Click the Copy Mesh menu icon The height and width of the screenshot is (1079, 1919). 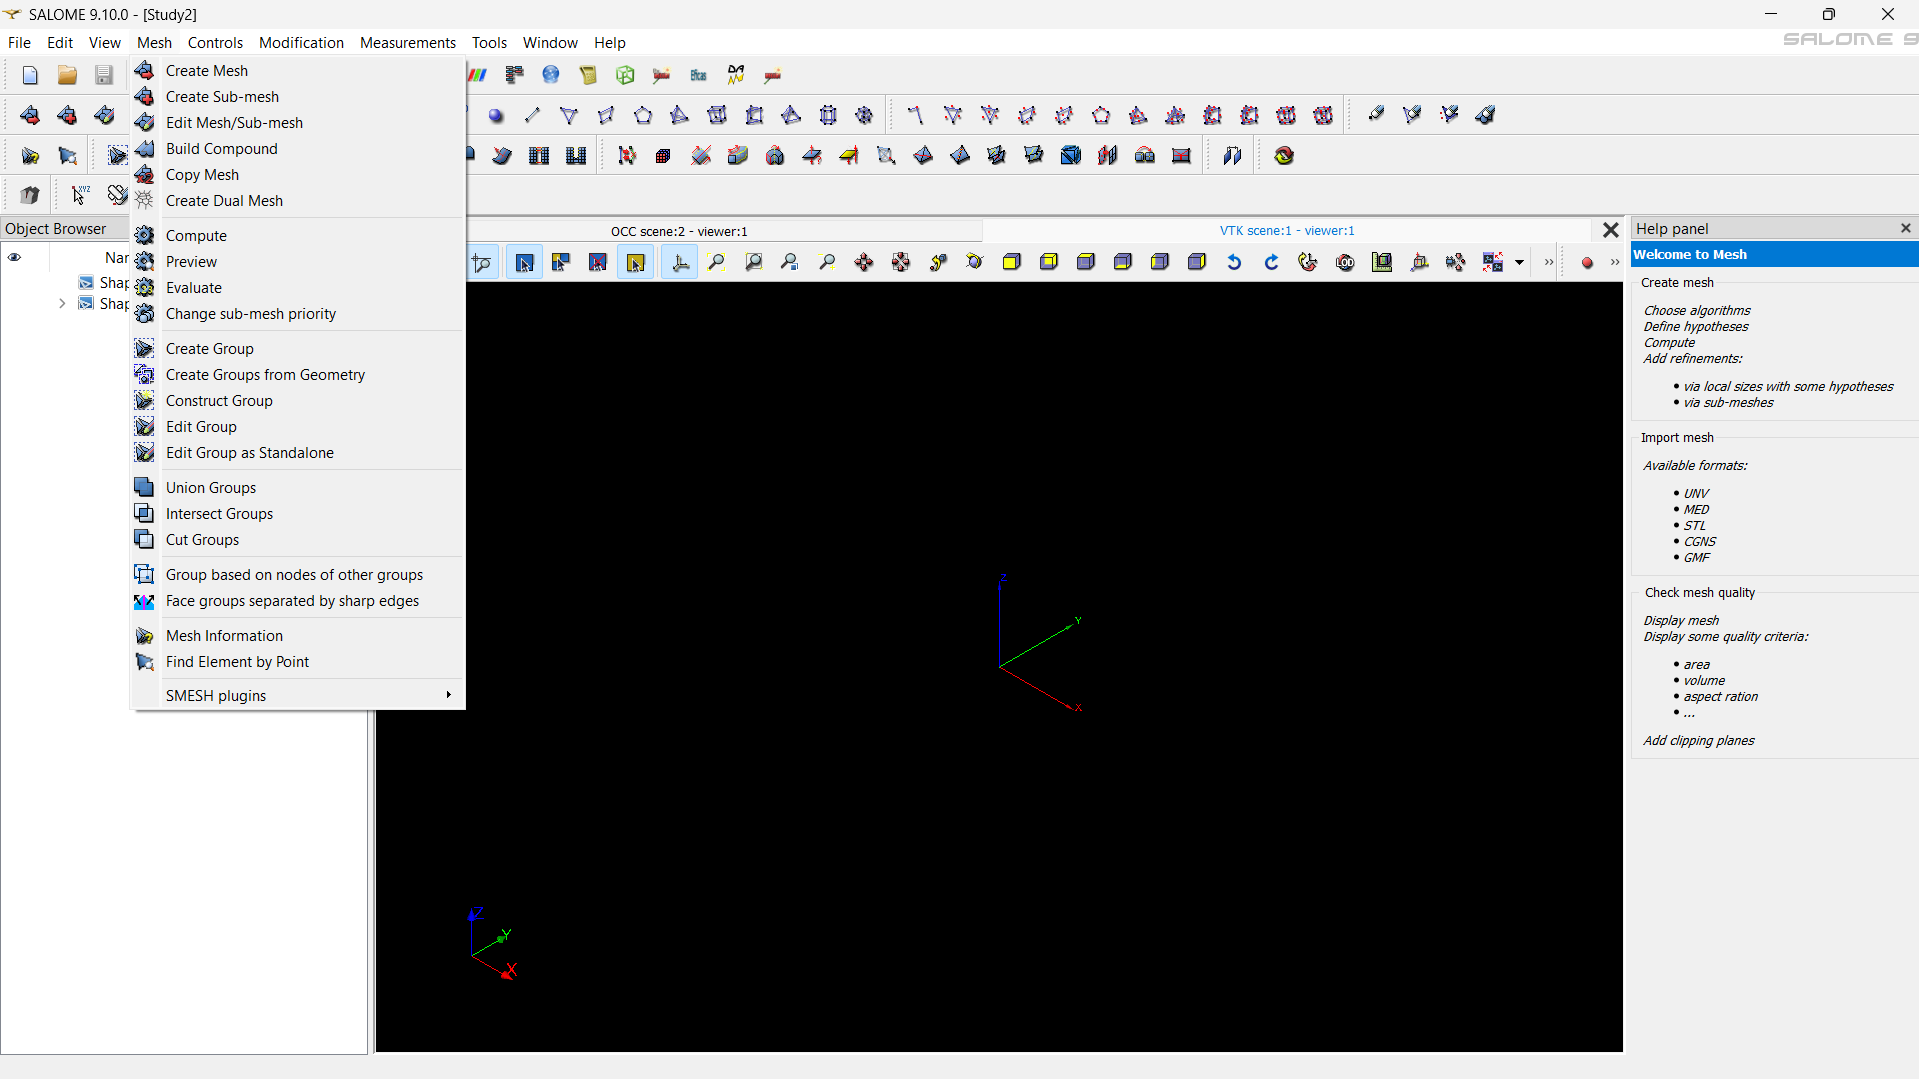[145, 175]
